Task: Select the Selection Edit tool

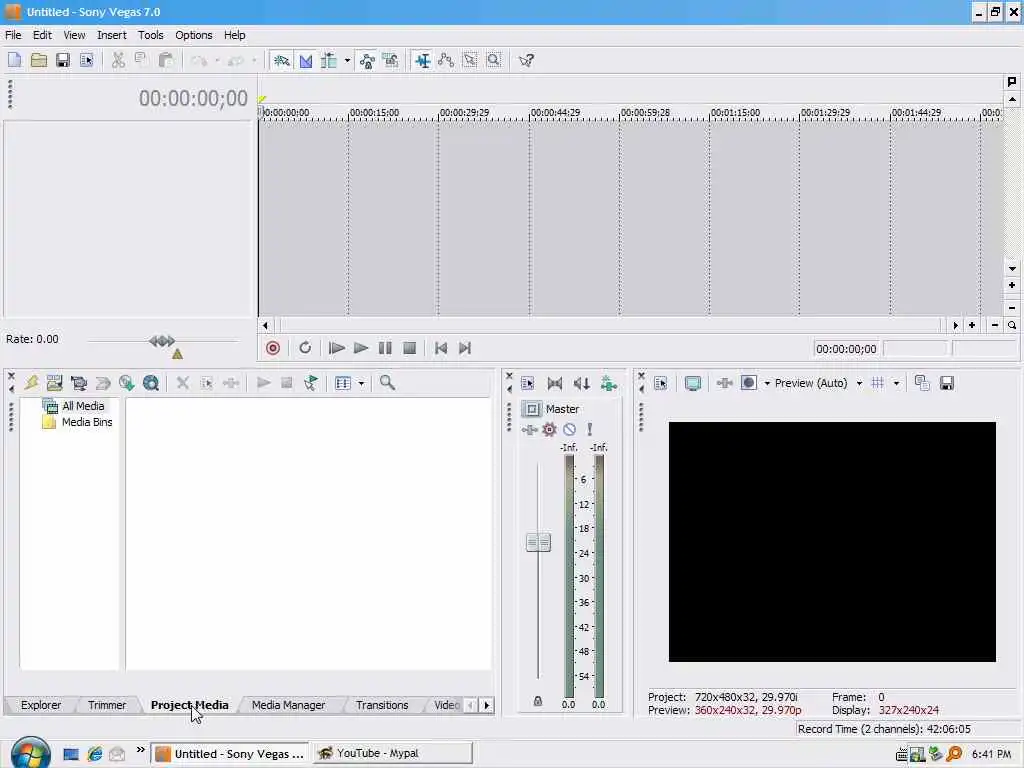Action: point(470,61)
